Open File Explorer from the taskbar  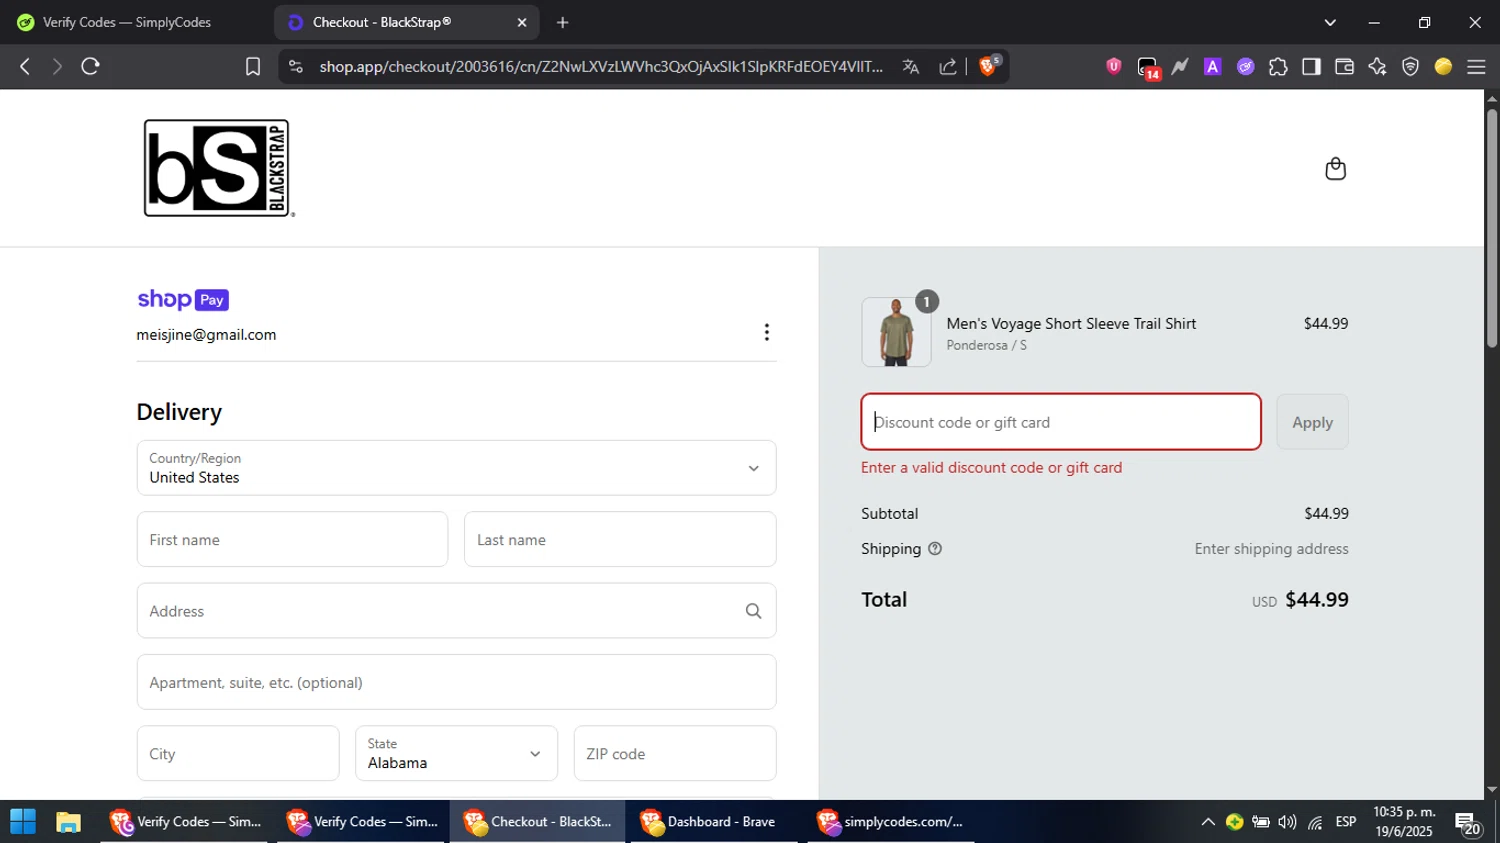[68, 822]
